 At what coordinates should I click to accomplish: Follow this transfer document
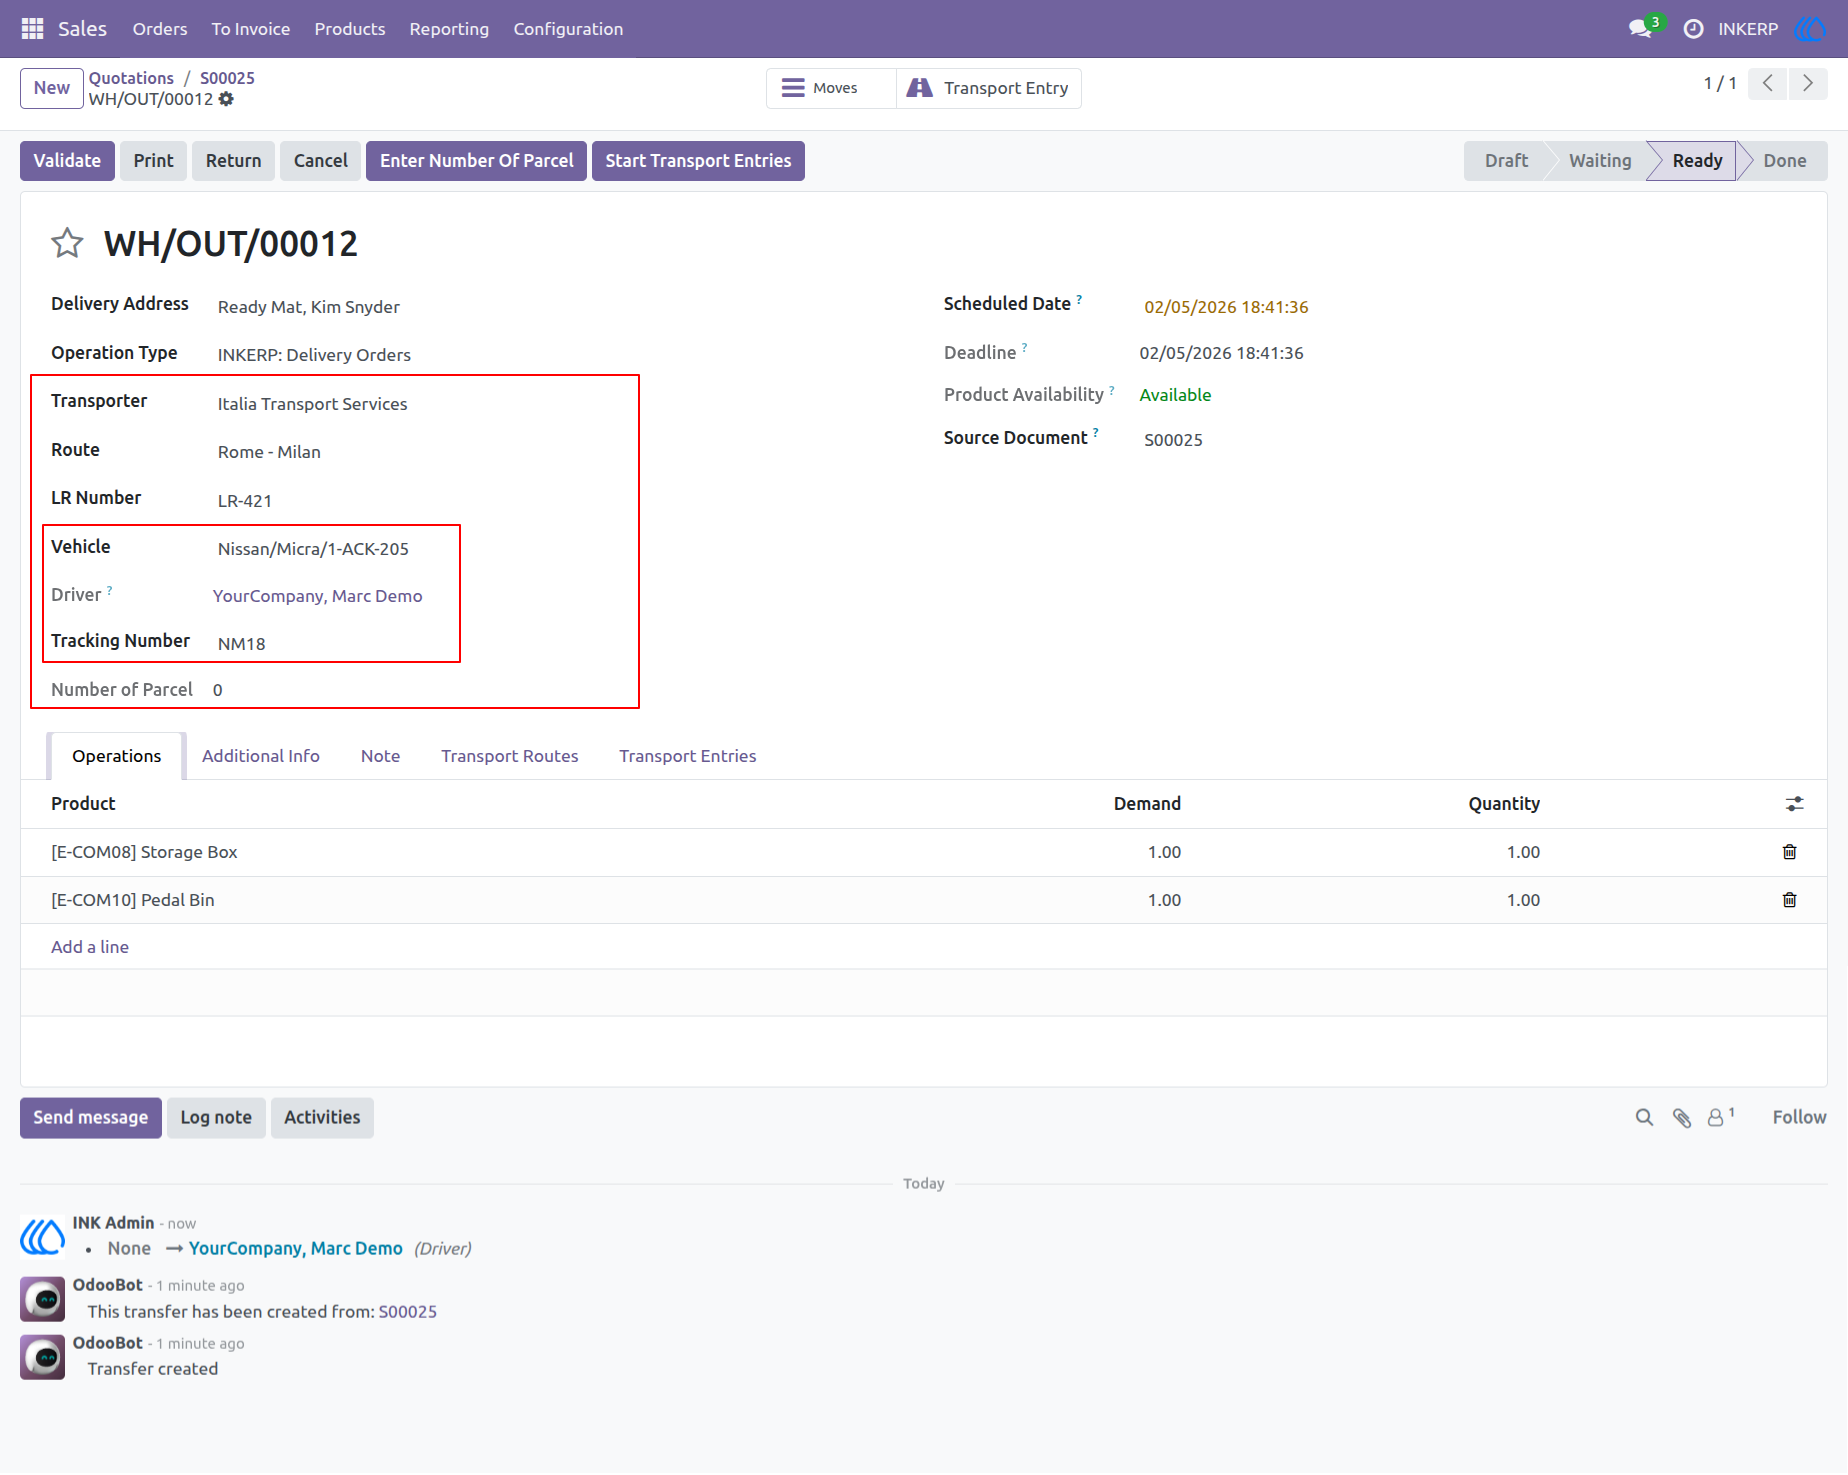point(1799,1118)
